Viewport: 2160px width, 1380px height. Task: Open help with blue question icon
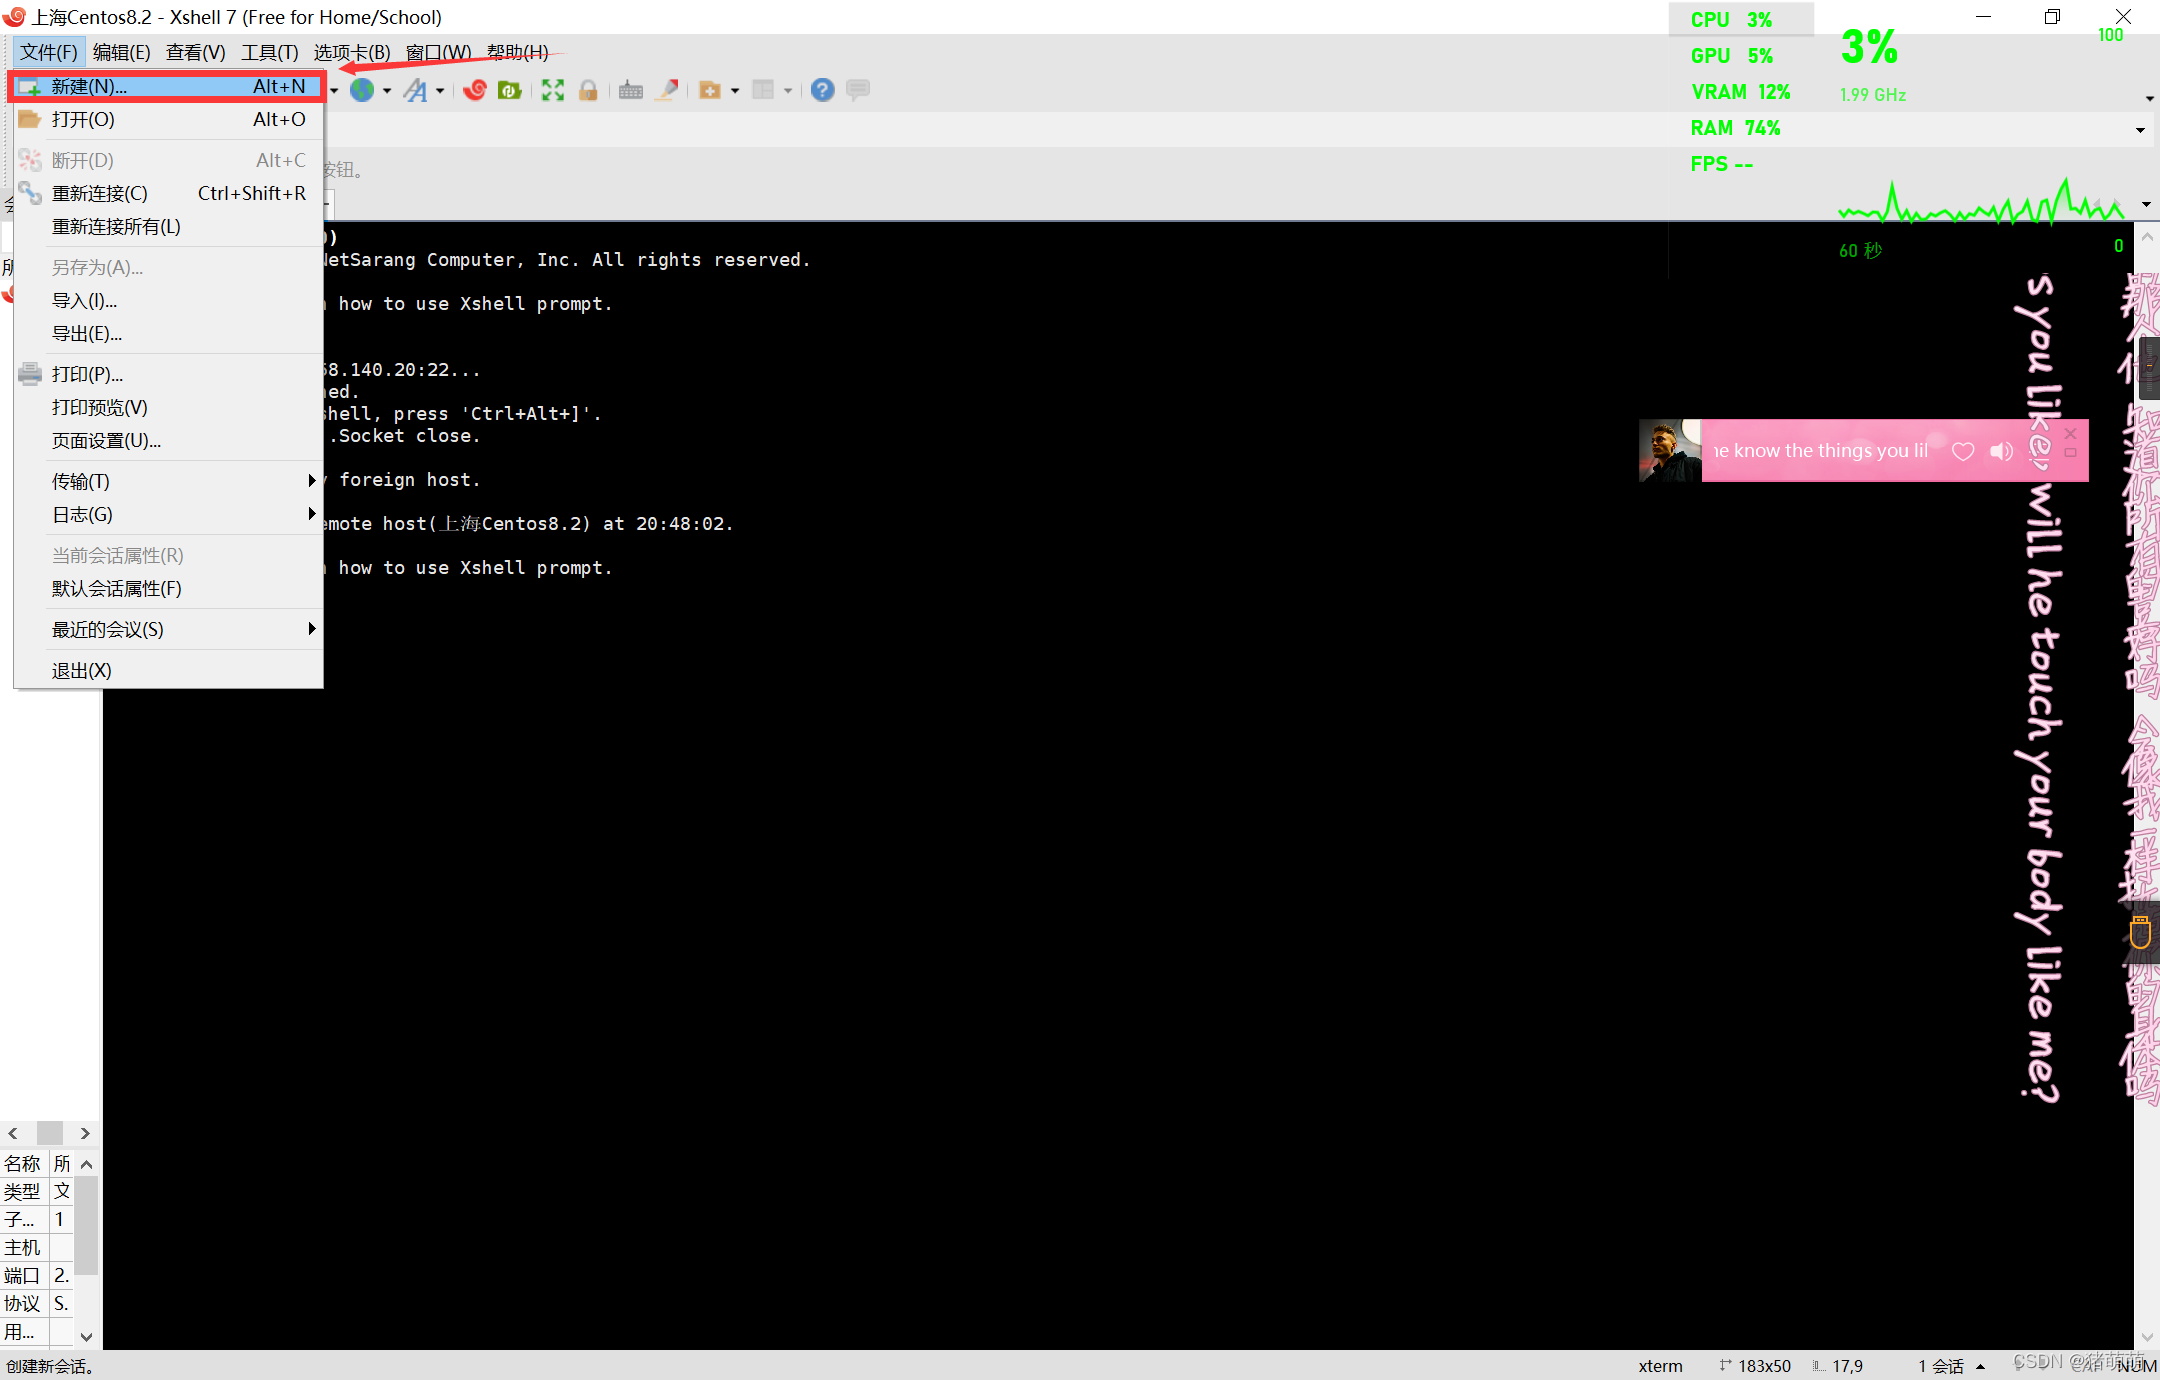822,91
